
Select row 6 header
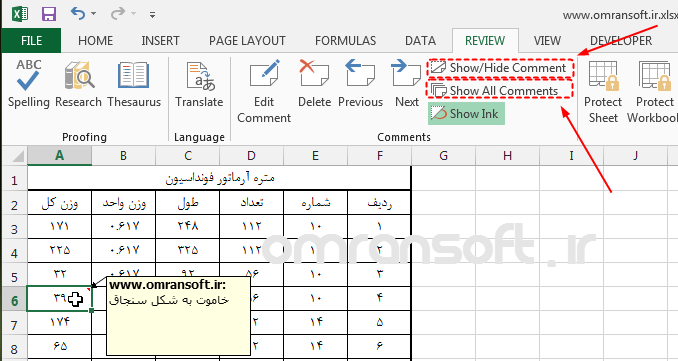click(15, 300)
